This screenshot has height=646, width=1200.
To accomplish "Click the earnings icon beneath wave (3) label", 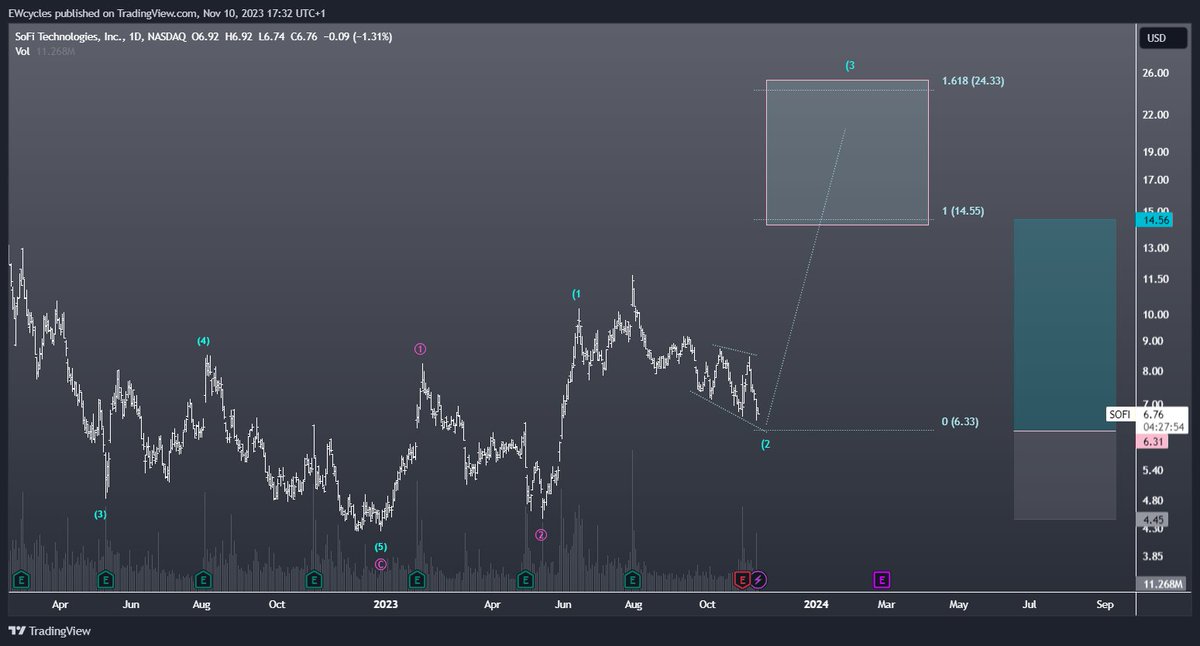I will [x=106, y=579].
